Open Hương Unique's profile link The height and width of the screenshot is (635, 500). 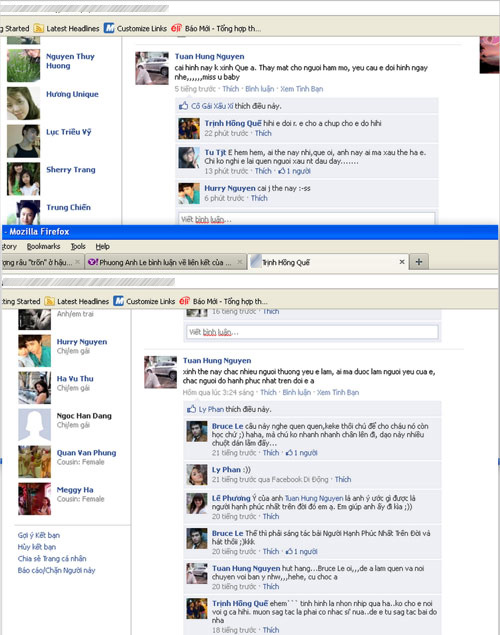tap(72, 94)
